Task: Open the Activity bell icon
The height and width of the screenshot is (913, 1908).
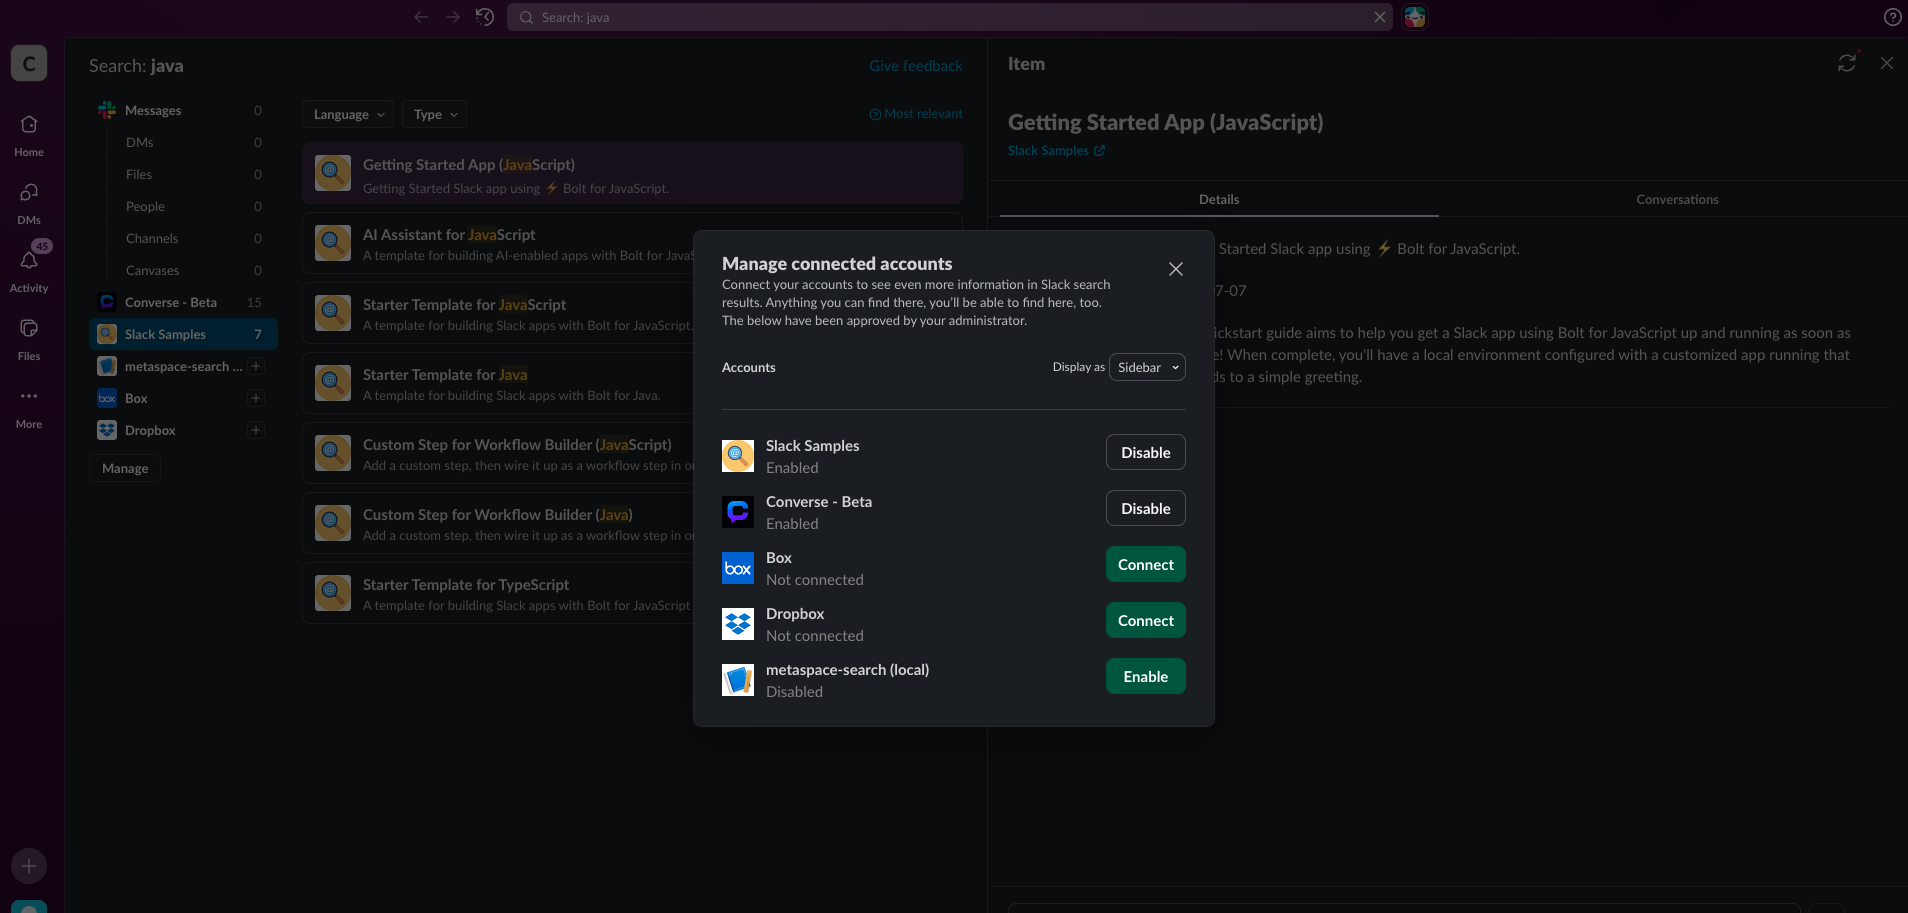Action: point(29,261)
